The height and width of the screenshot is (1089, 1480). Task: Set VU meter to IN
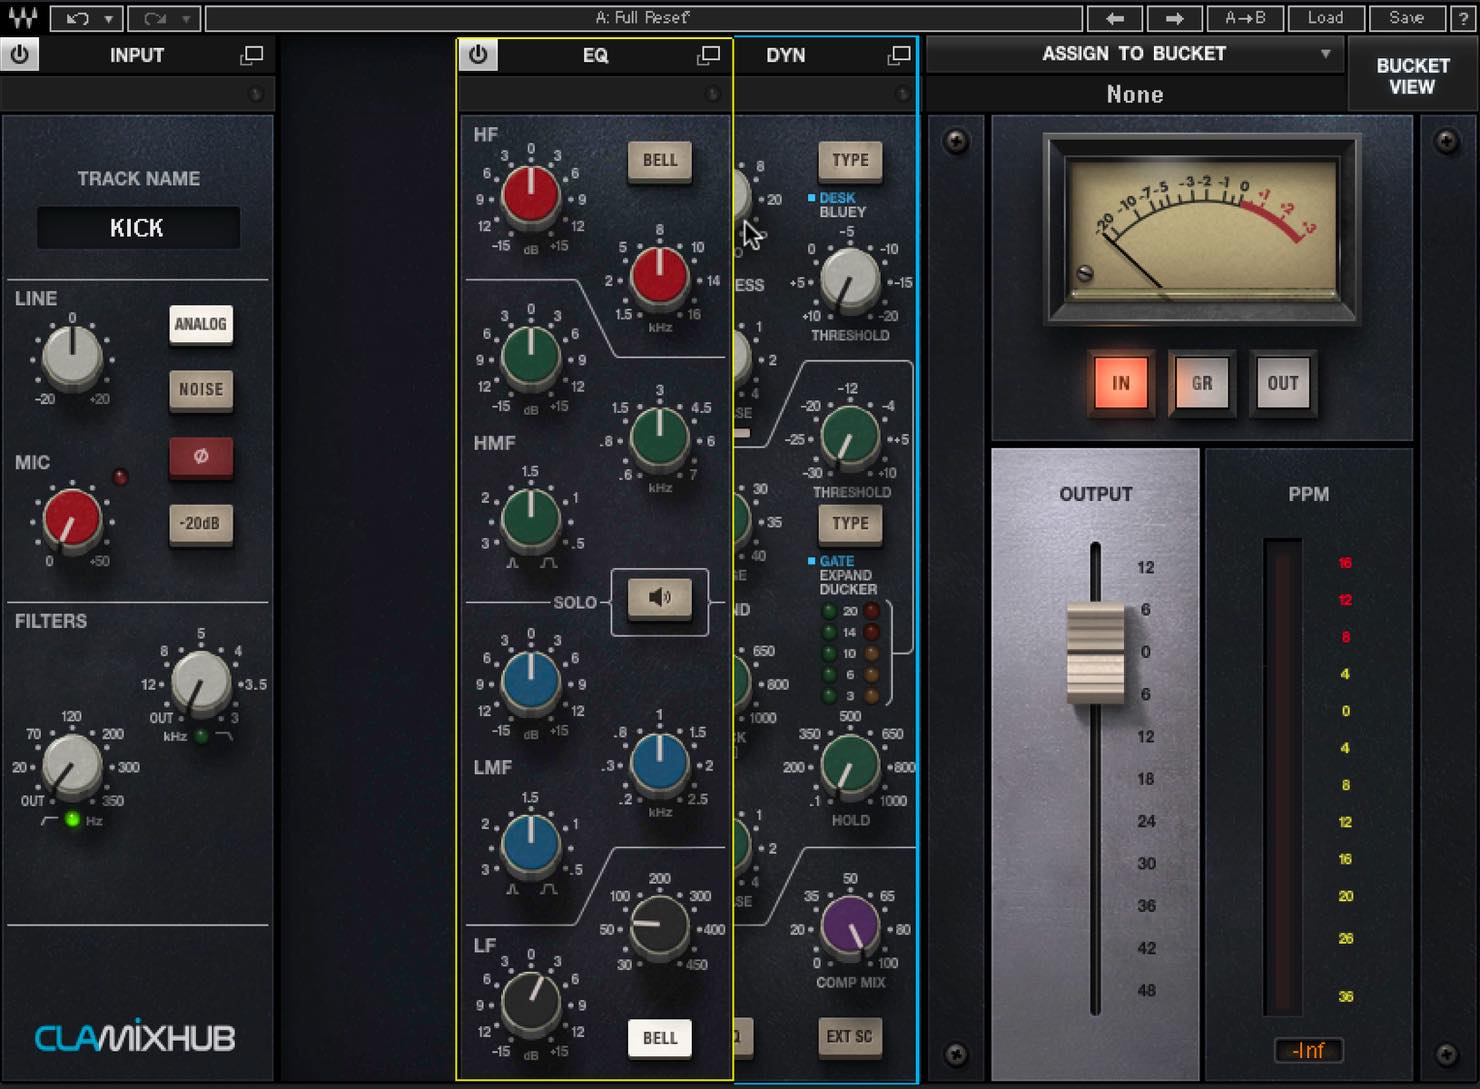(x=1121, y=383)
